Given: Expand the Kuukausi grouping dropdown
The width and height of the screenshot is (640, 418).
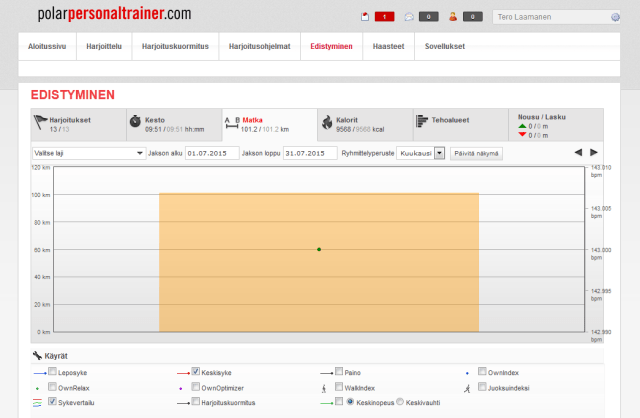Looking at the screenshot, I should click(x=420, y=153).
